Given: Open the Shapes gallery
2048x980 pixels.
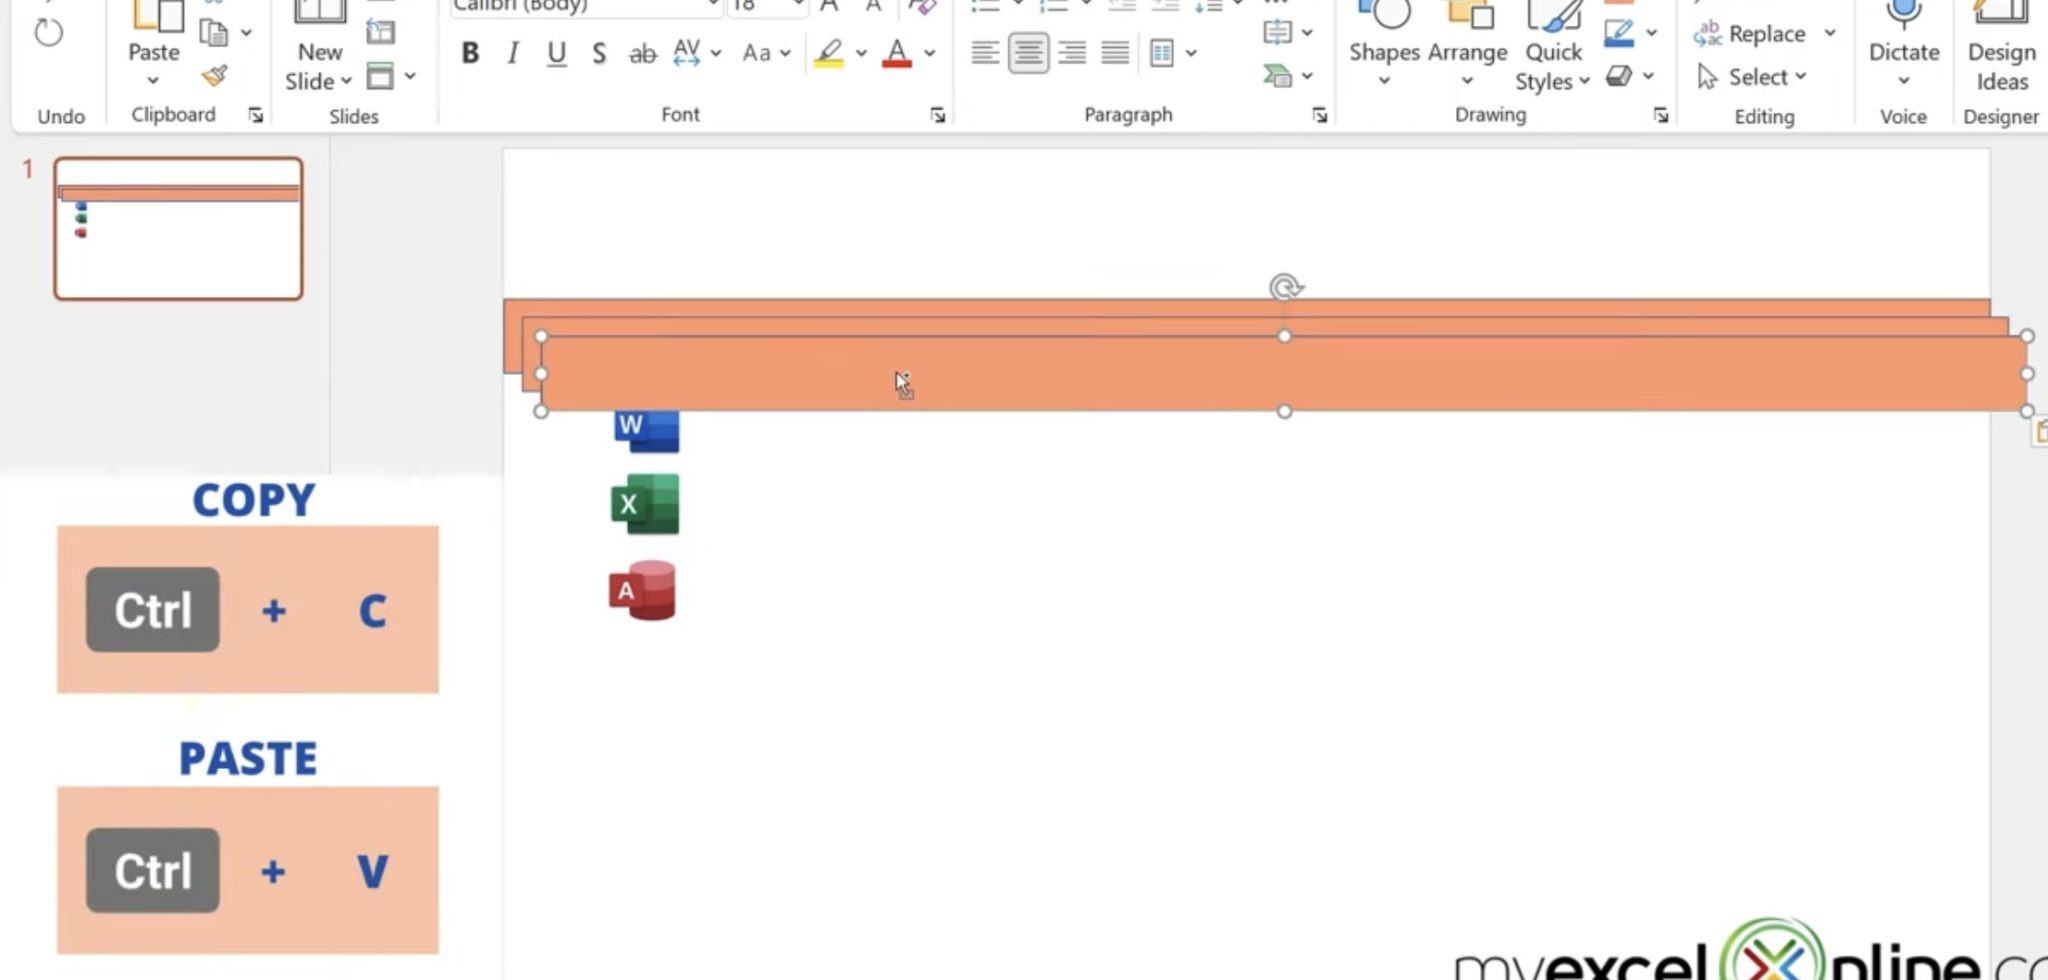Looking at the screenshot, I should 1384,50.
